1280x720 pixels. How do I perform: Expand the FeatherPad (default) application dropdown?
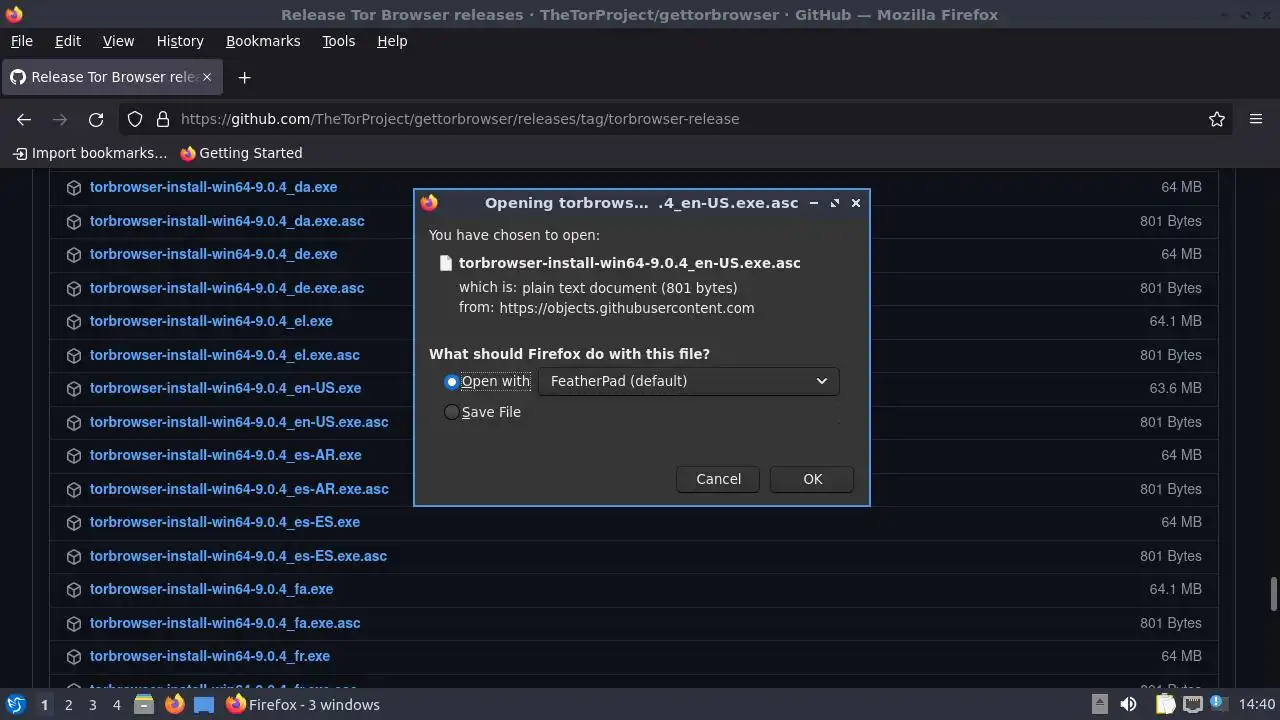tap(688, 381)
